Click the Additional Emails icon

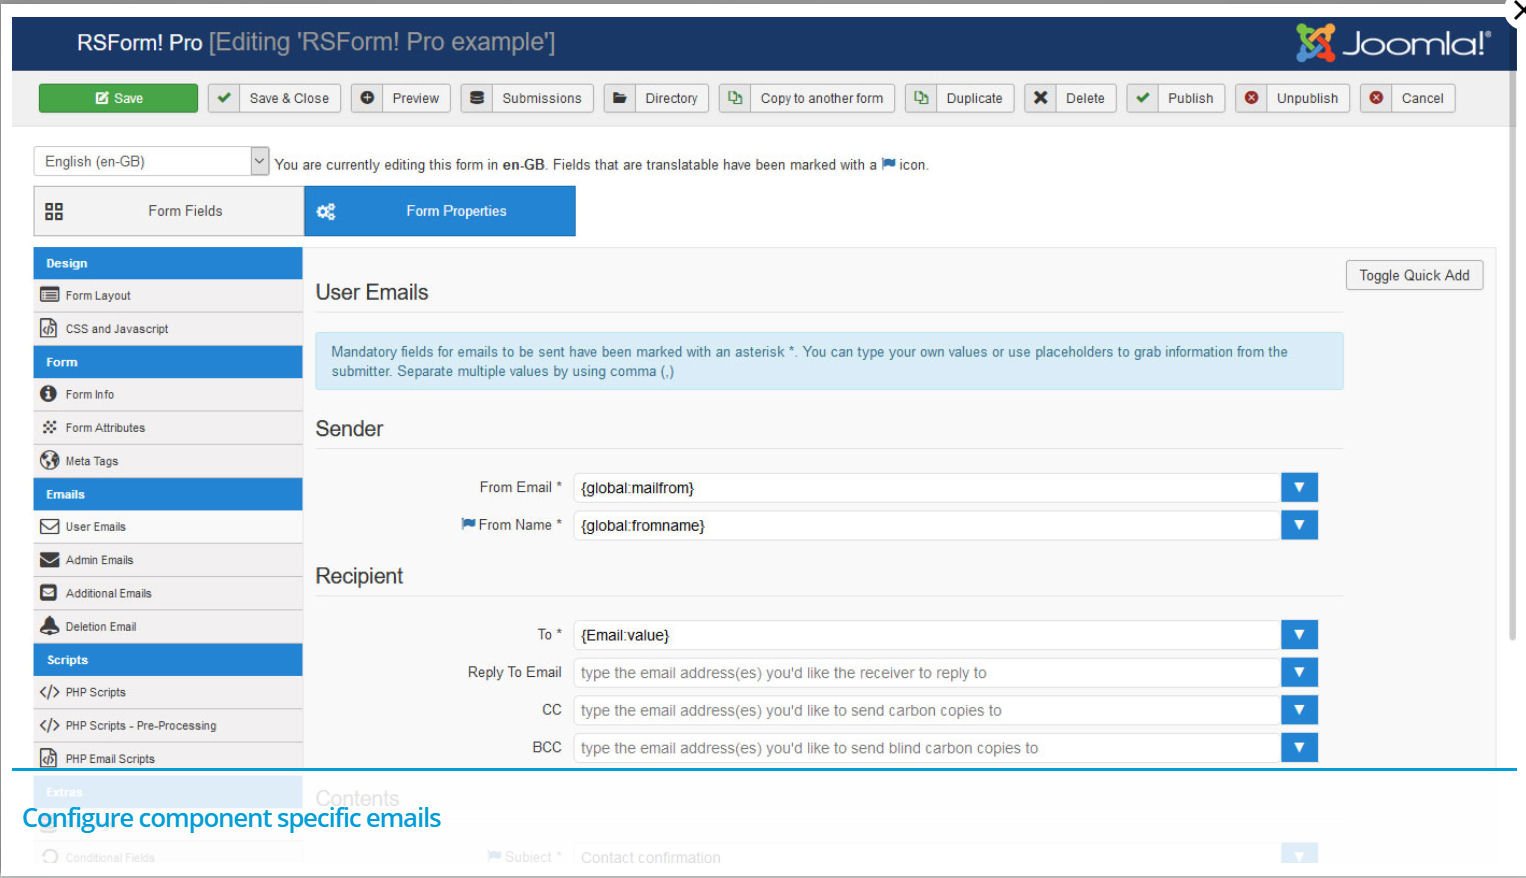48,592
